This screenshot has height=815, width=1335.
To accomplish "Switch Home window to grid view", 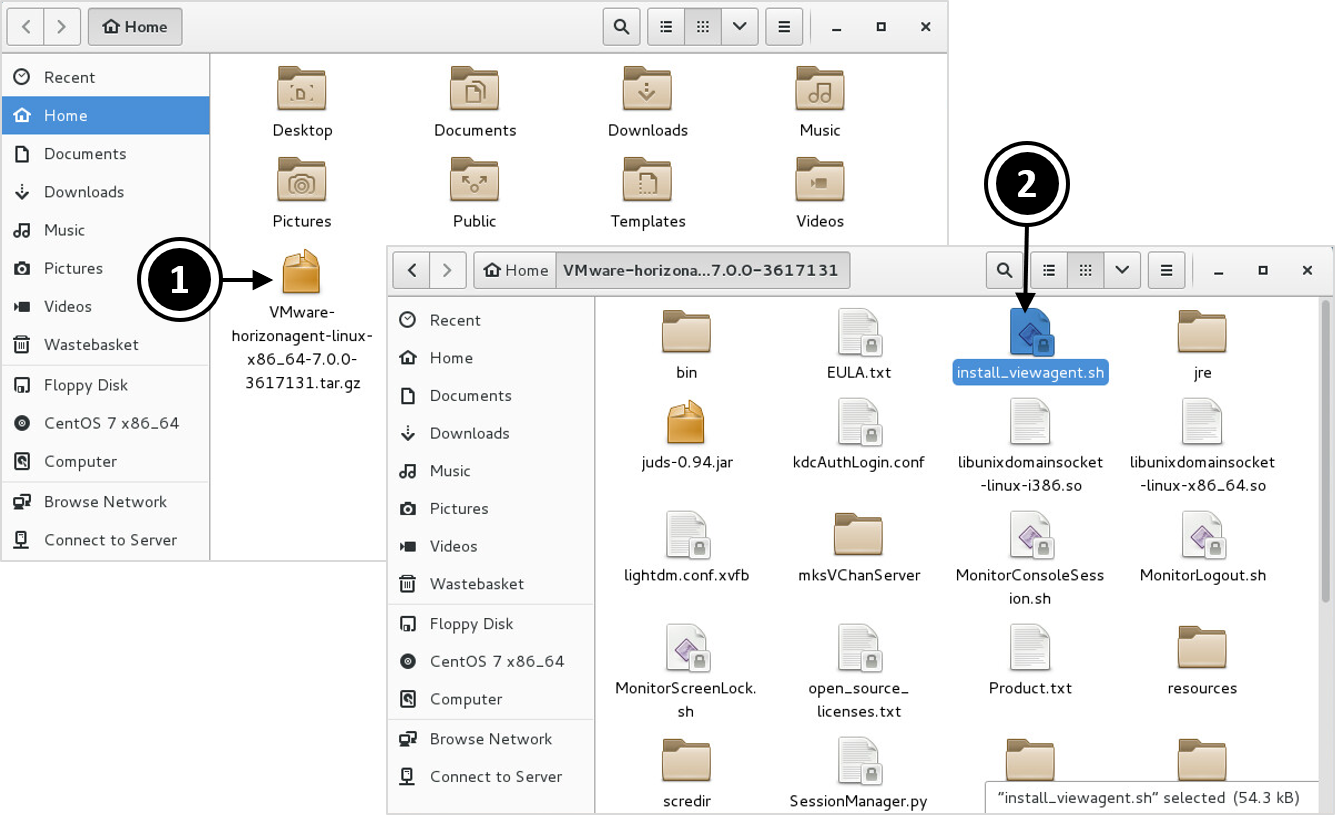I will pyautogui.click(x=703, y=27).
